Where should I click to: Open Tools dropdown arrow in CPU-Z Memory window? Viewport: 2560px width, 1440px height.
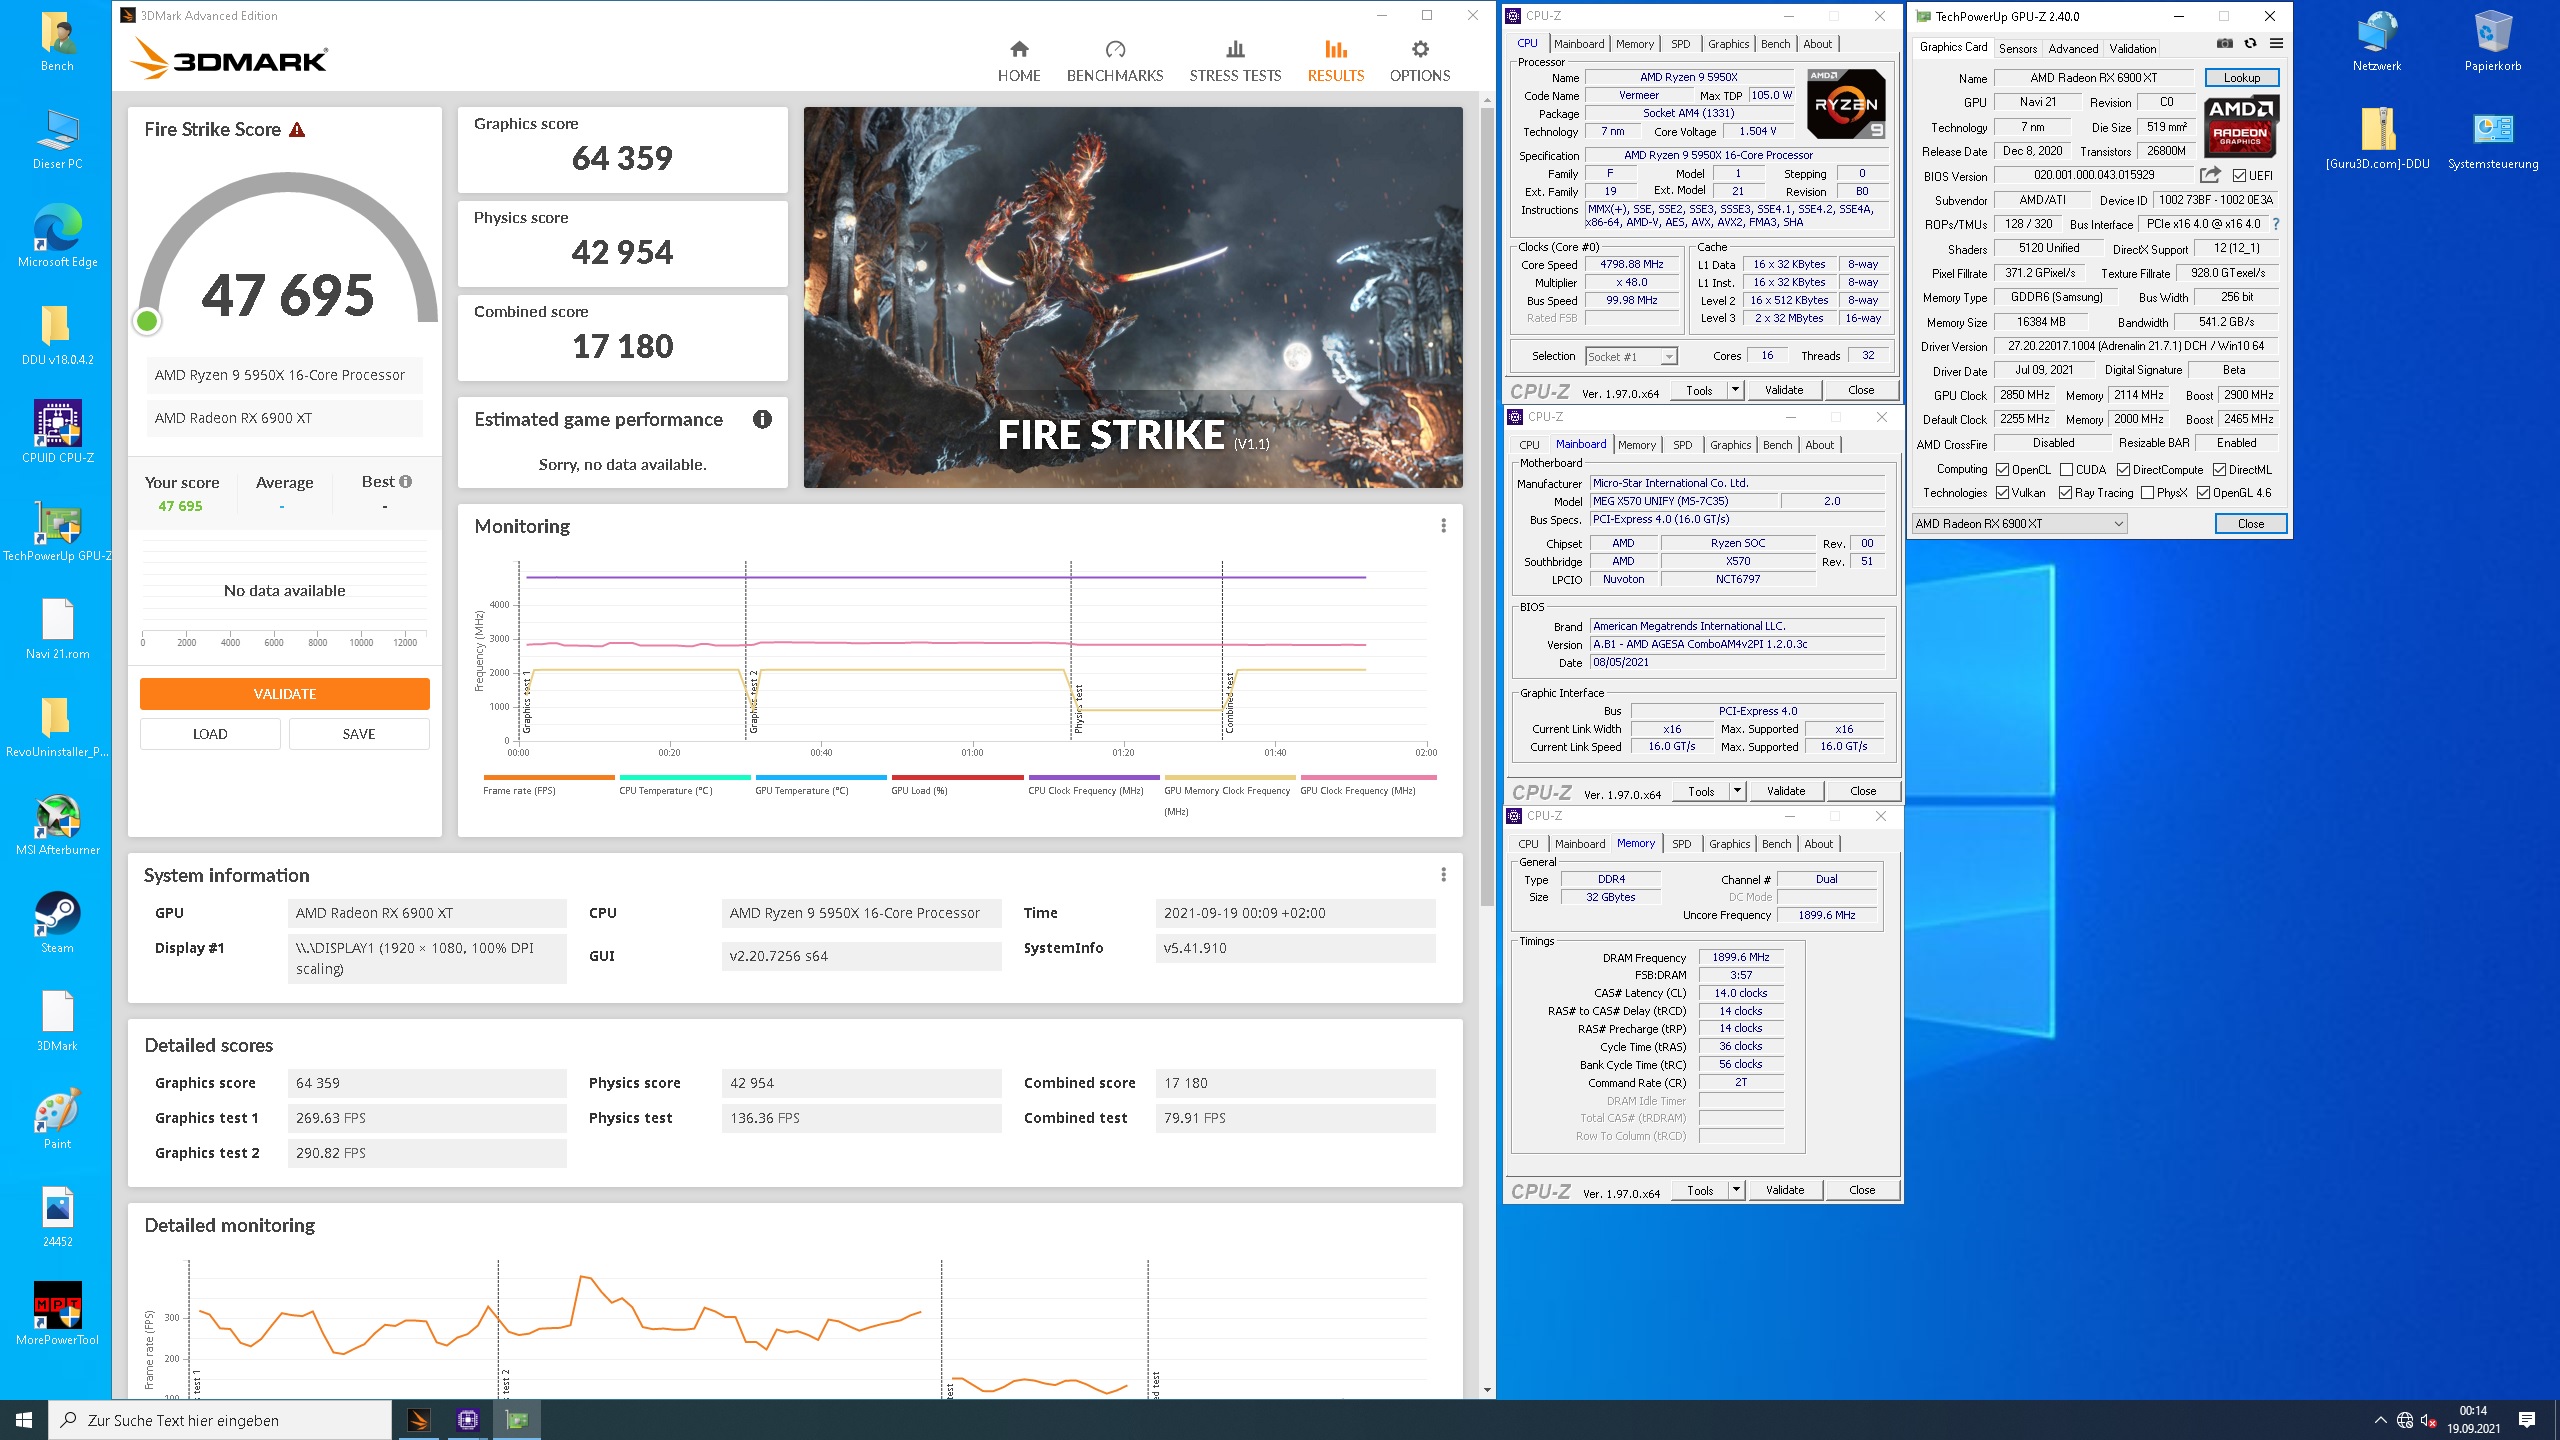click(1737, 1190)
